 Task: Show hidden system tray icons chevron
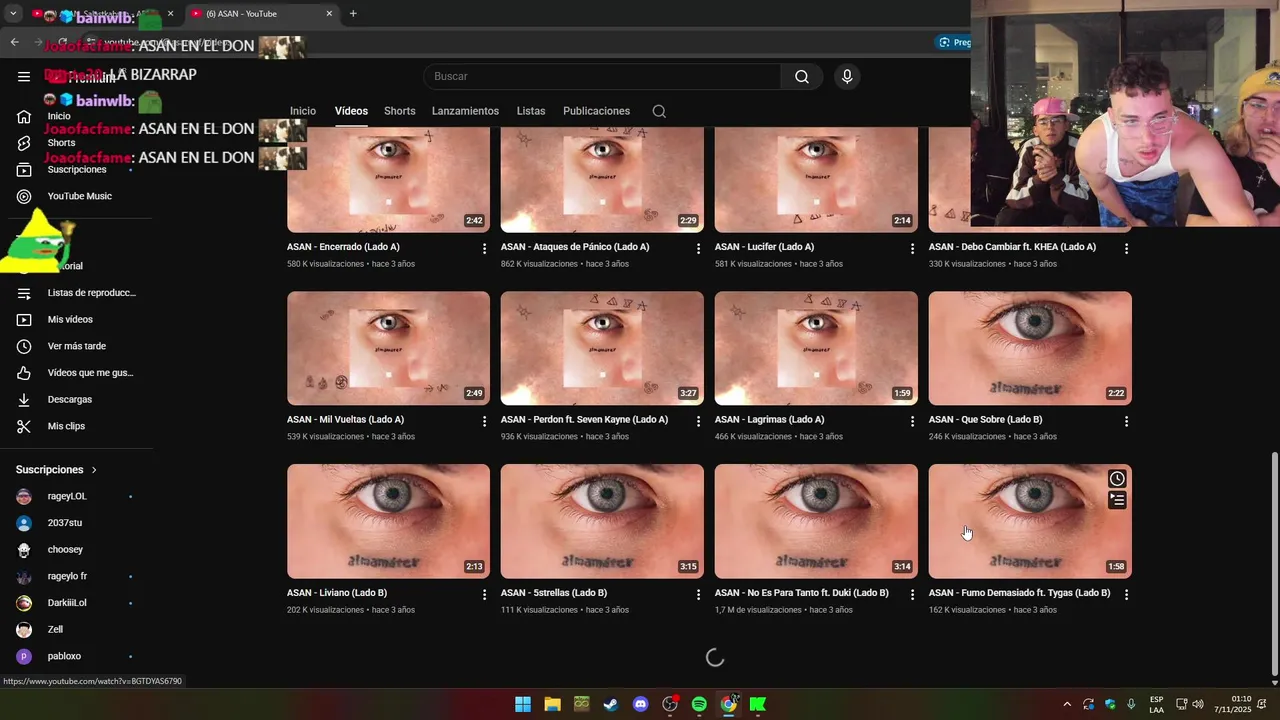coord(1067,704)
